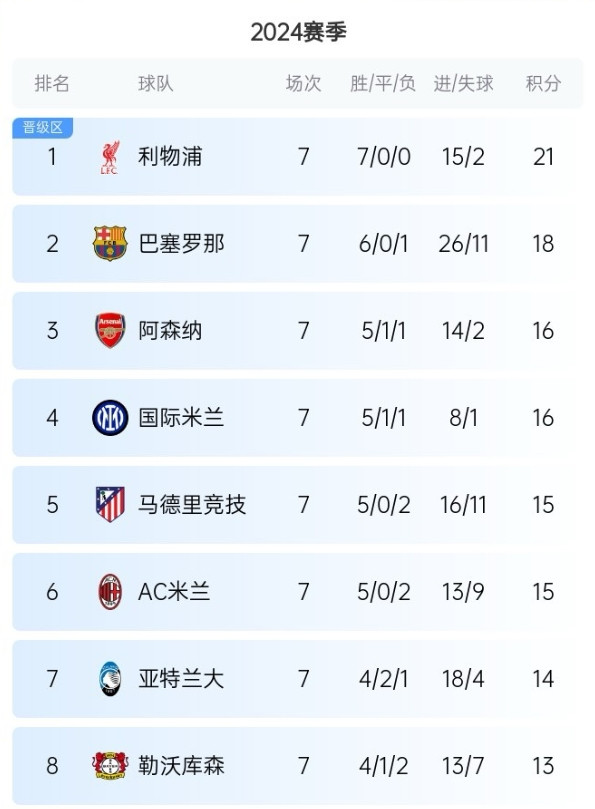Click the 勒沃库森 team name
Screen dimensions: 595x809
coord(181,766)
